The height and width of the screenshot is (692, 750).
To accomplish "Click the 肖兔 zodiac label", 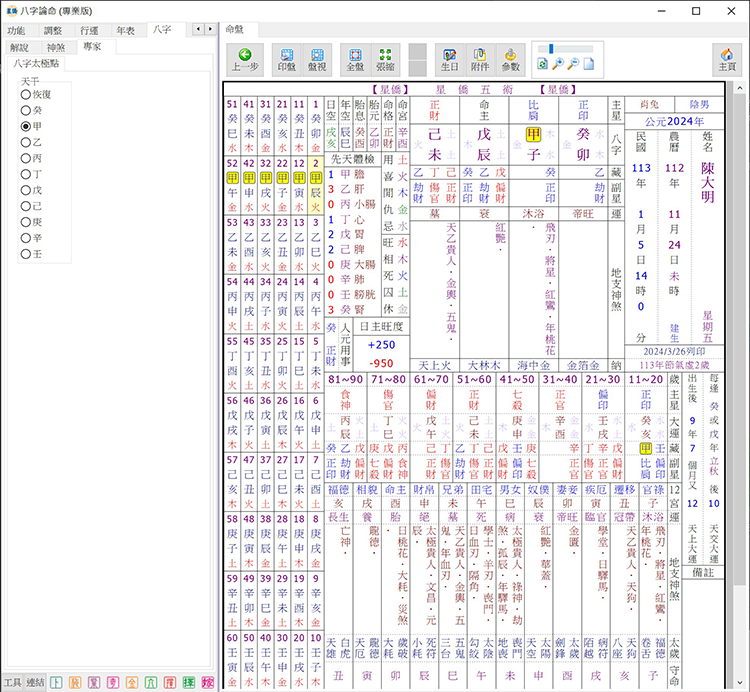I will click(649, 104).
